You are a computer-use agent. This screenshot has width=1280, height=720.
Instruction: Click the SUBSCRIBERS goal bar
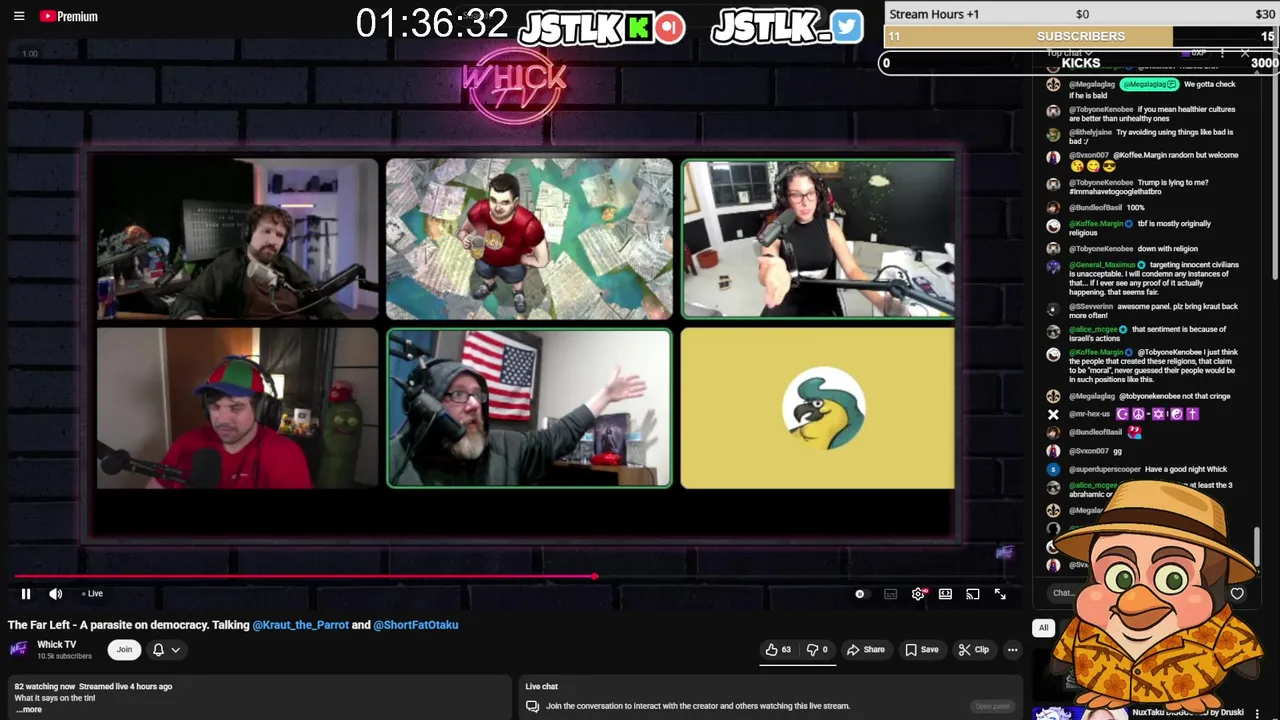click(1080, 36)
